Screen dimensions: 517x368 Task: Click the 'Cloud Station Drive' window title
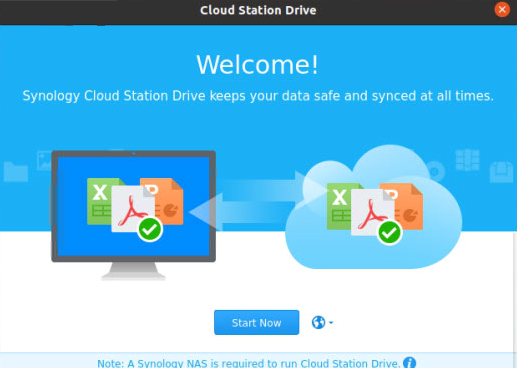pos(258,10)
